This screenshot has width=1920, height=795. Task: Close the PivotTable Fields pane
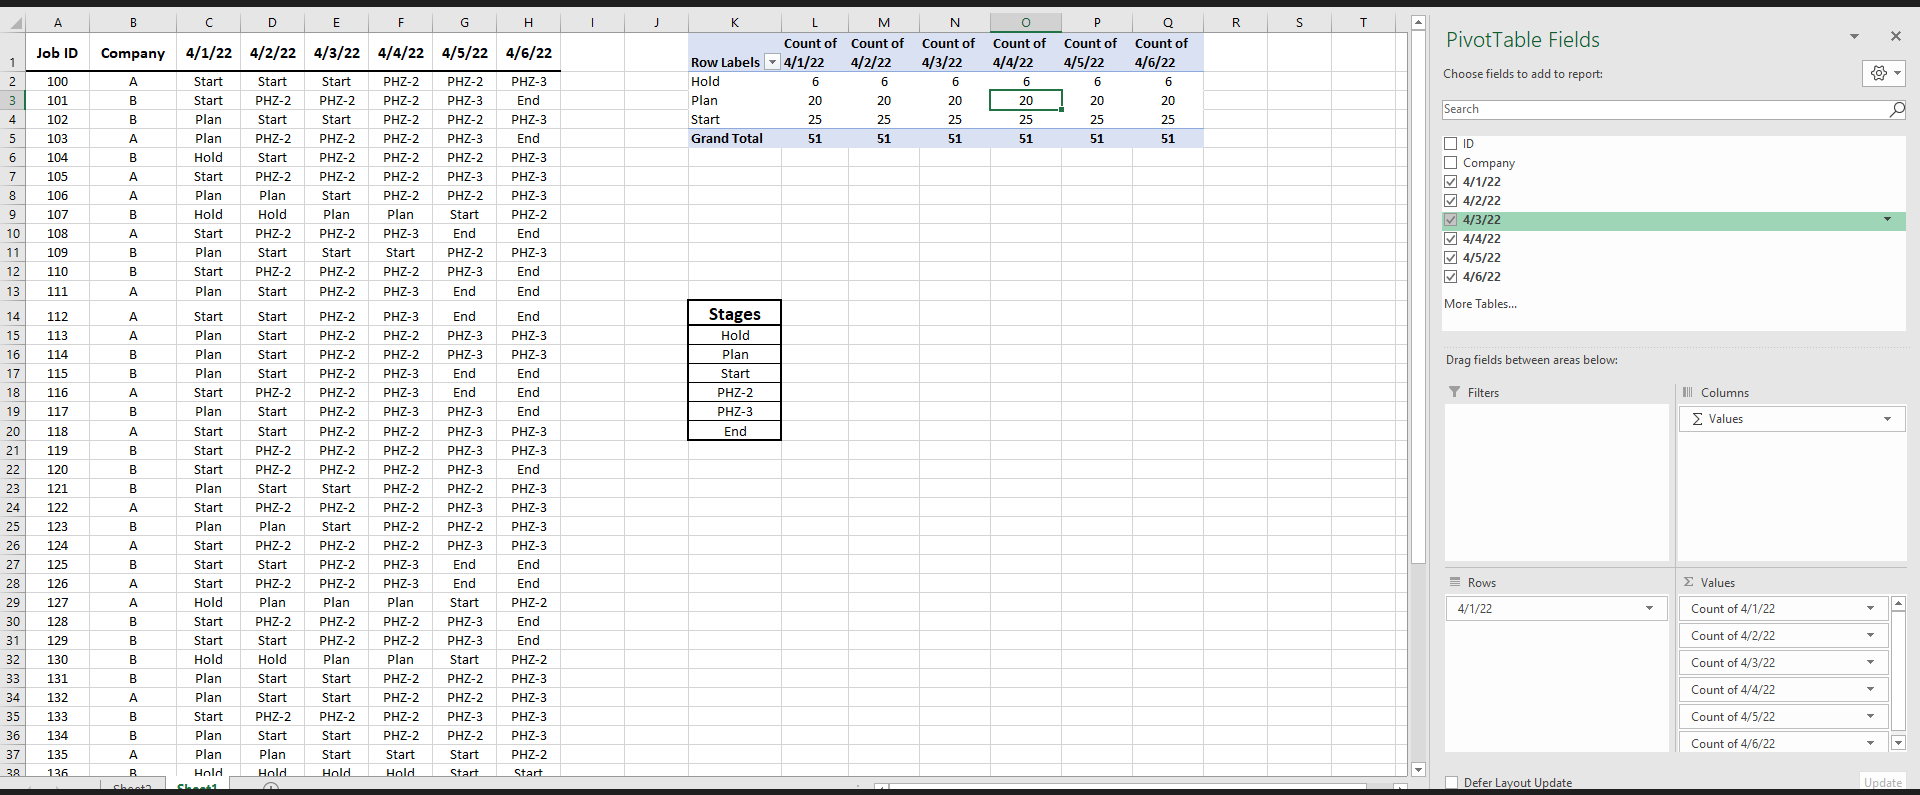[x=1895, y=36]
